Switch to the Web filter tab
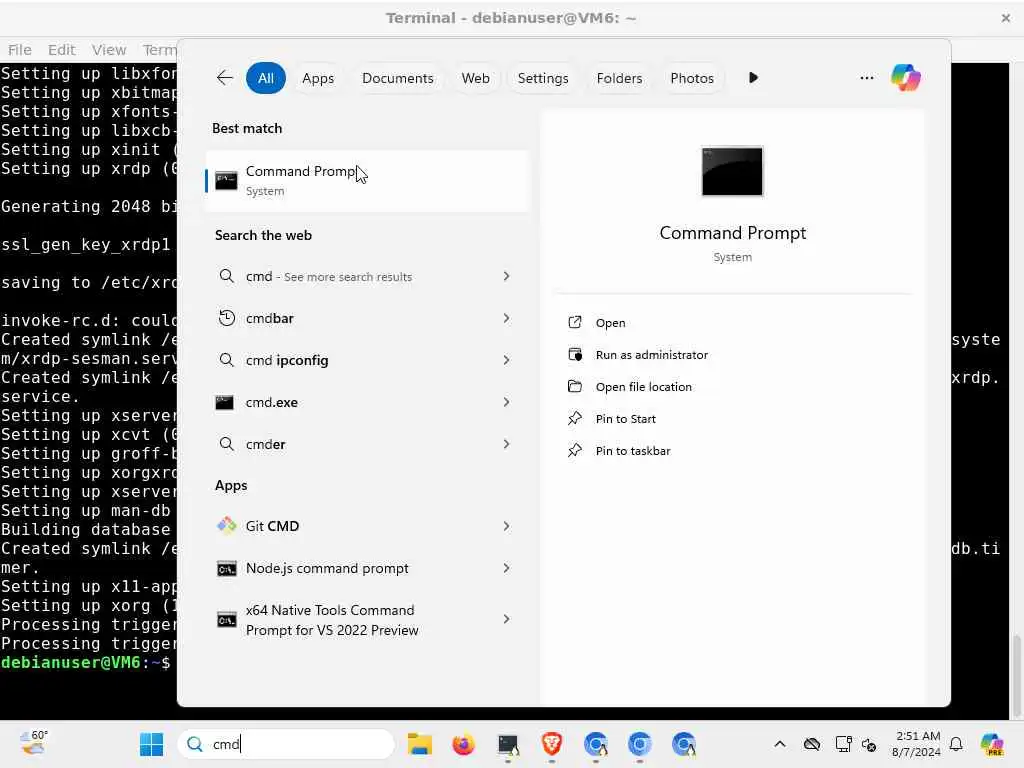The image size is (1024, 768). [x=475, y=78]
